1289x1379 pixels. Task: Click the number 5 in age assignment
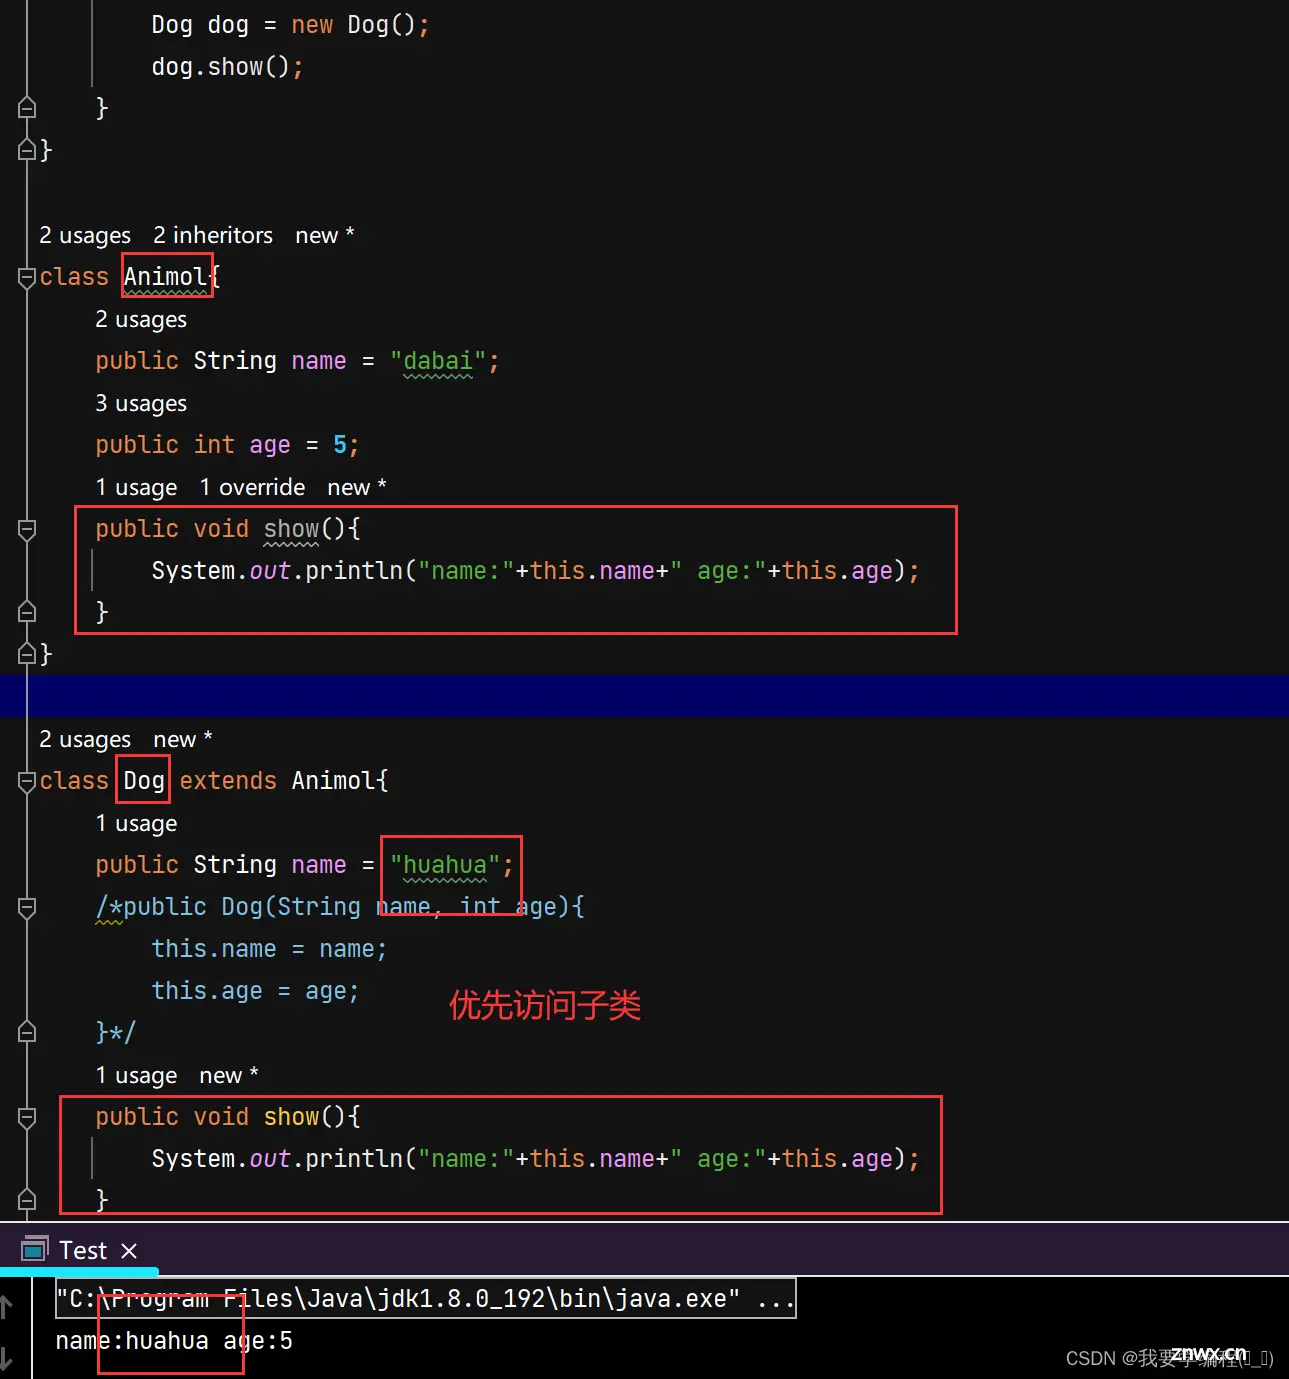(x=340, y=445)
